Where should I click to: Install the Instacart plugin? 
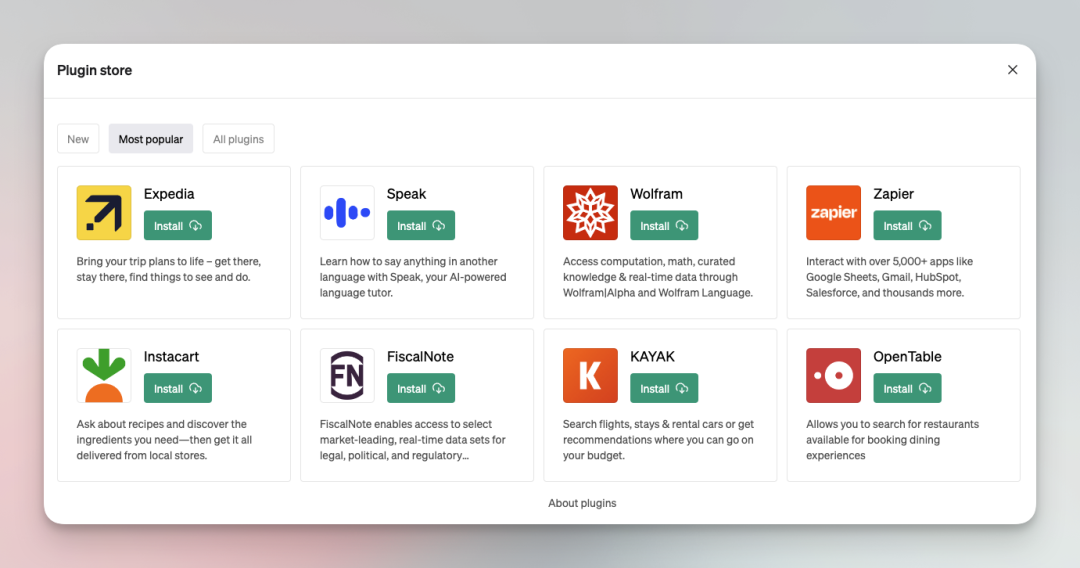coord(178,388)
